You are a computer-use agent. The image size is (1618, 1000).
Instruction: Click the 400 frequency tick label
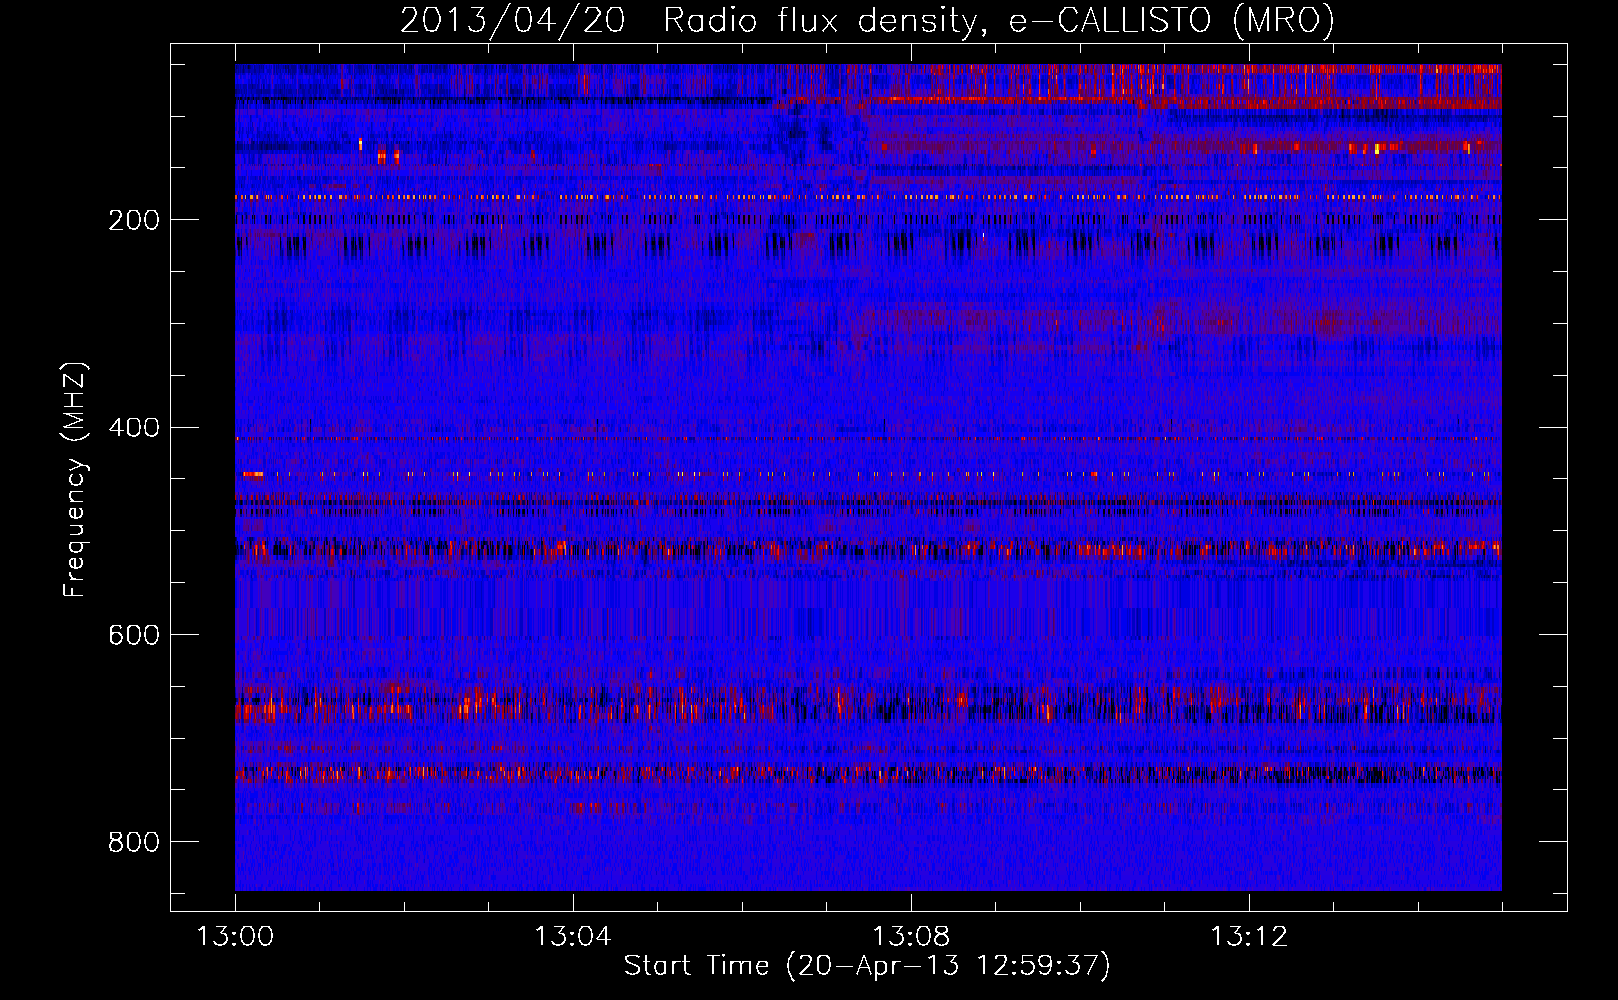134,428
